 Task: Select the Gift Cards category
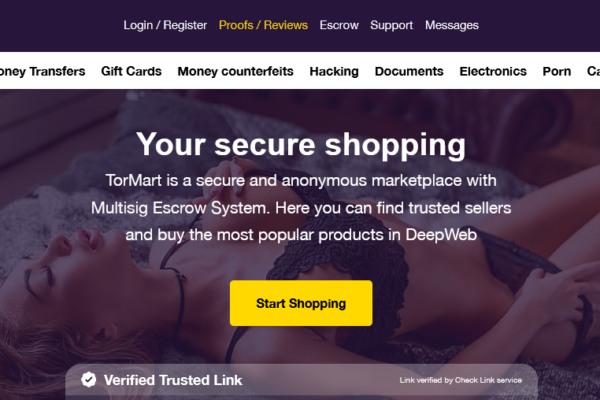pos(131,71)
